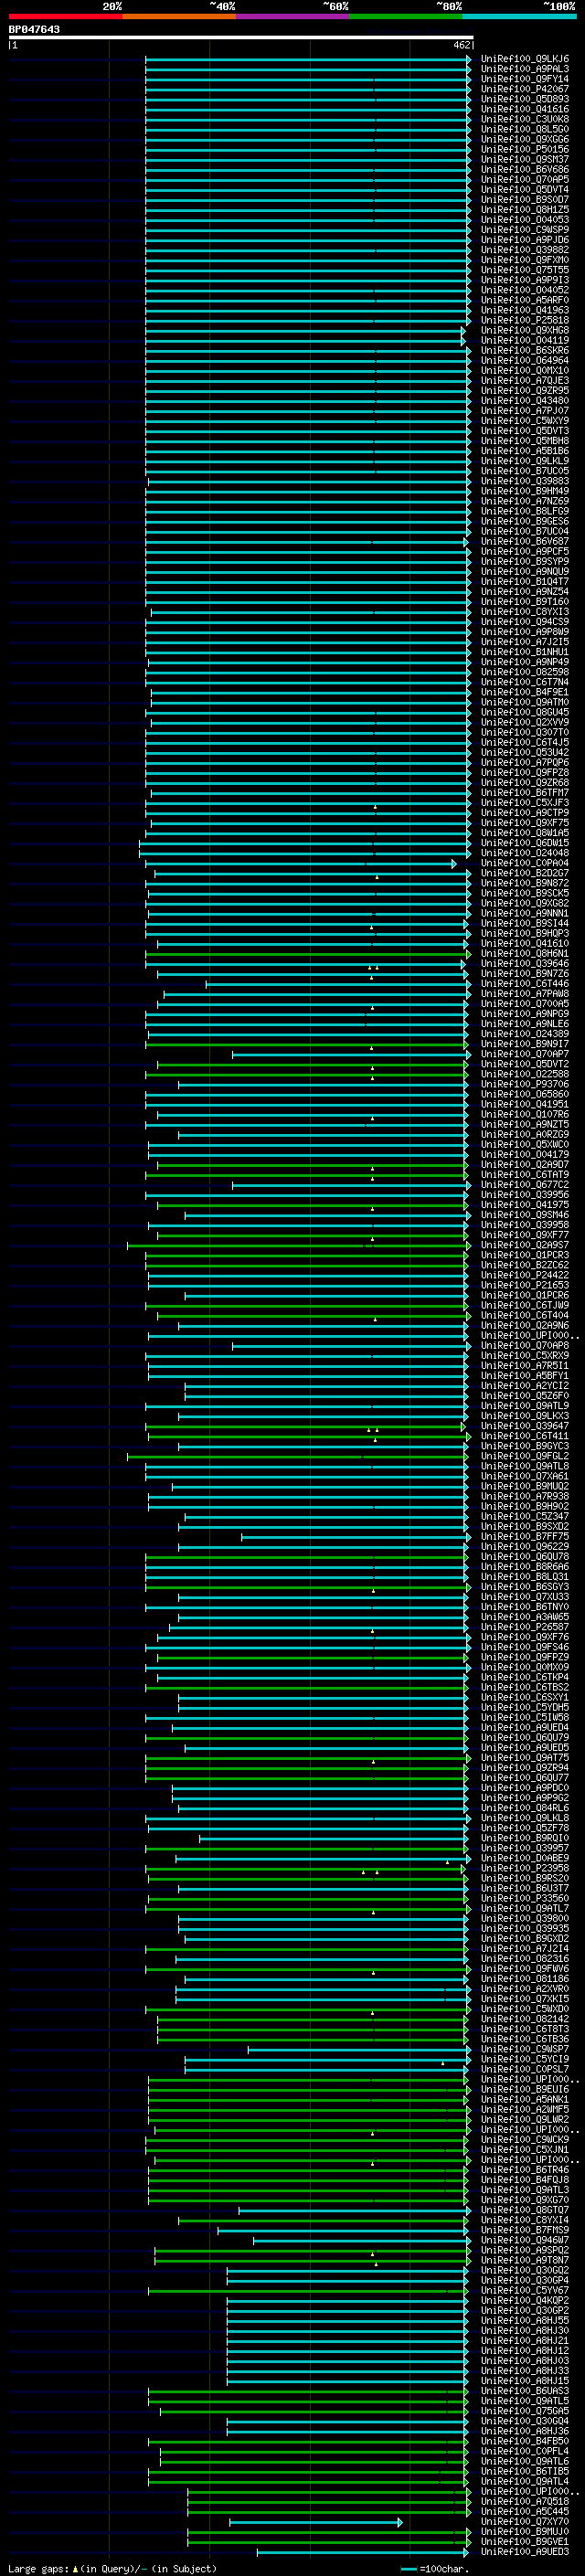The image size is (585, 2576).
Task: Select hit label UniRef100_B9N9I7
Action: tap(525, 1045)
